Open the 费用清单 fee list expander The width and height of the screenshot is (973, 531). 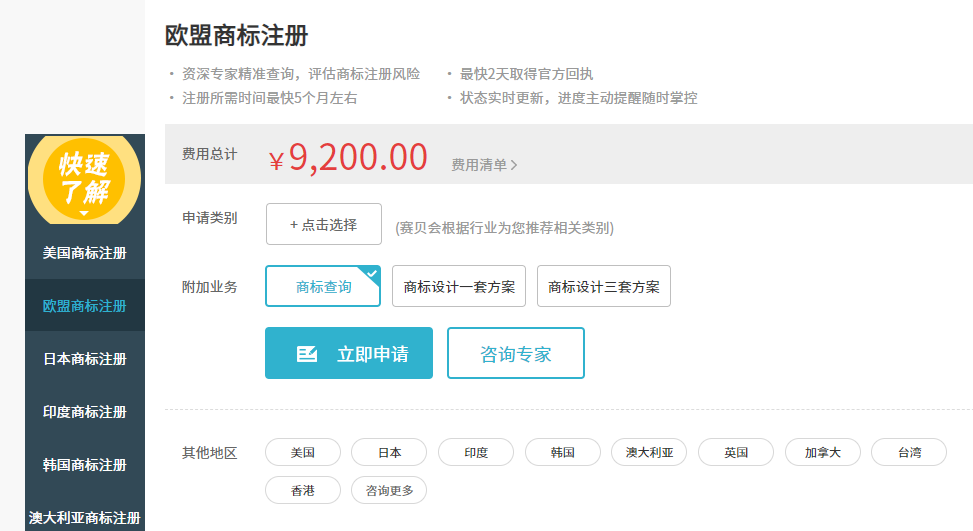click(x=484, y=165)
